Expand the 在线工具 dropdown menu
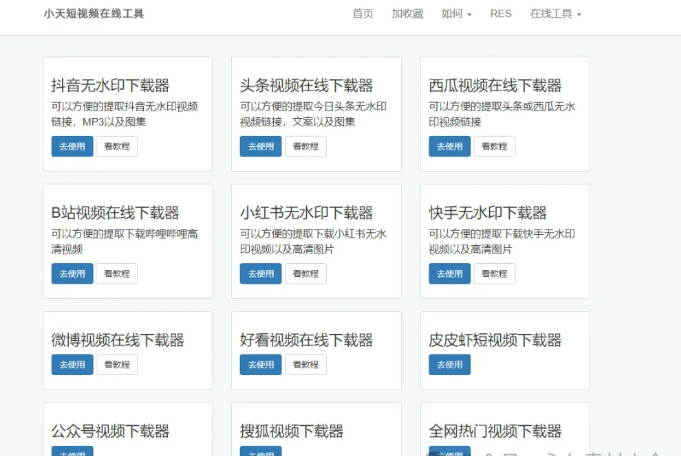 coord(555,14)
